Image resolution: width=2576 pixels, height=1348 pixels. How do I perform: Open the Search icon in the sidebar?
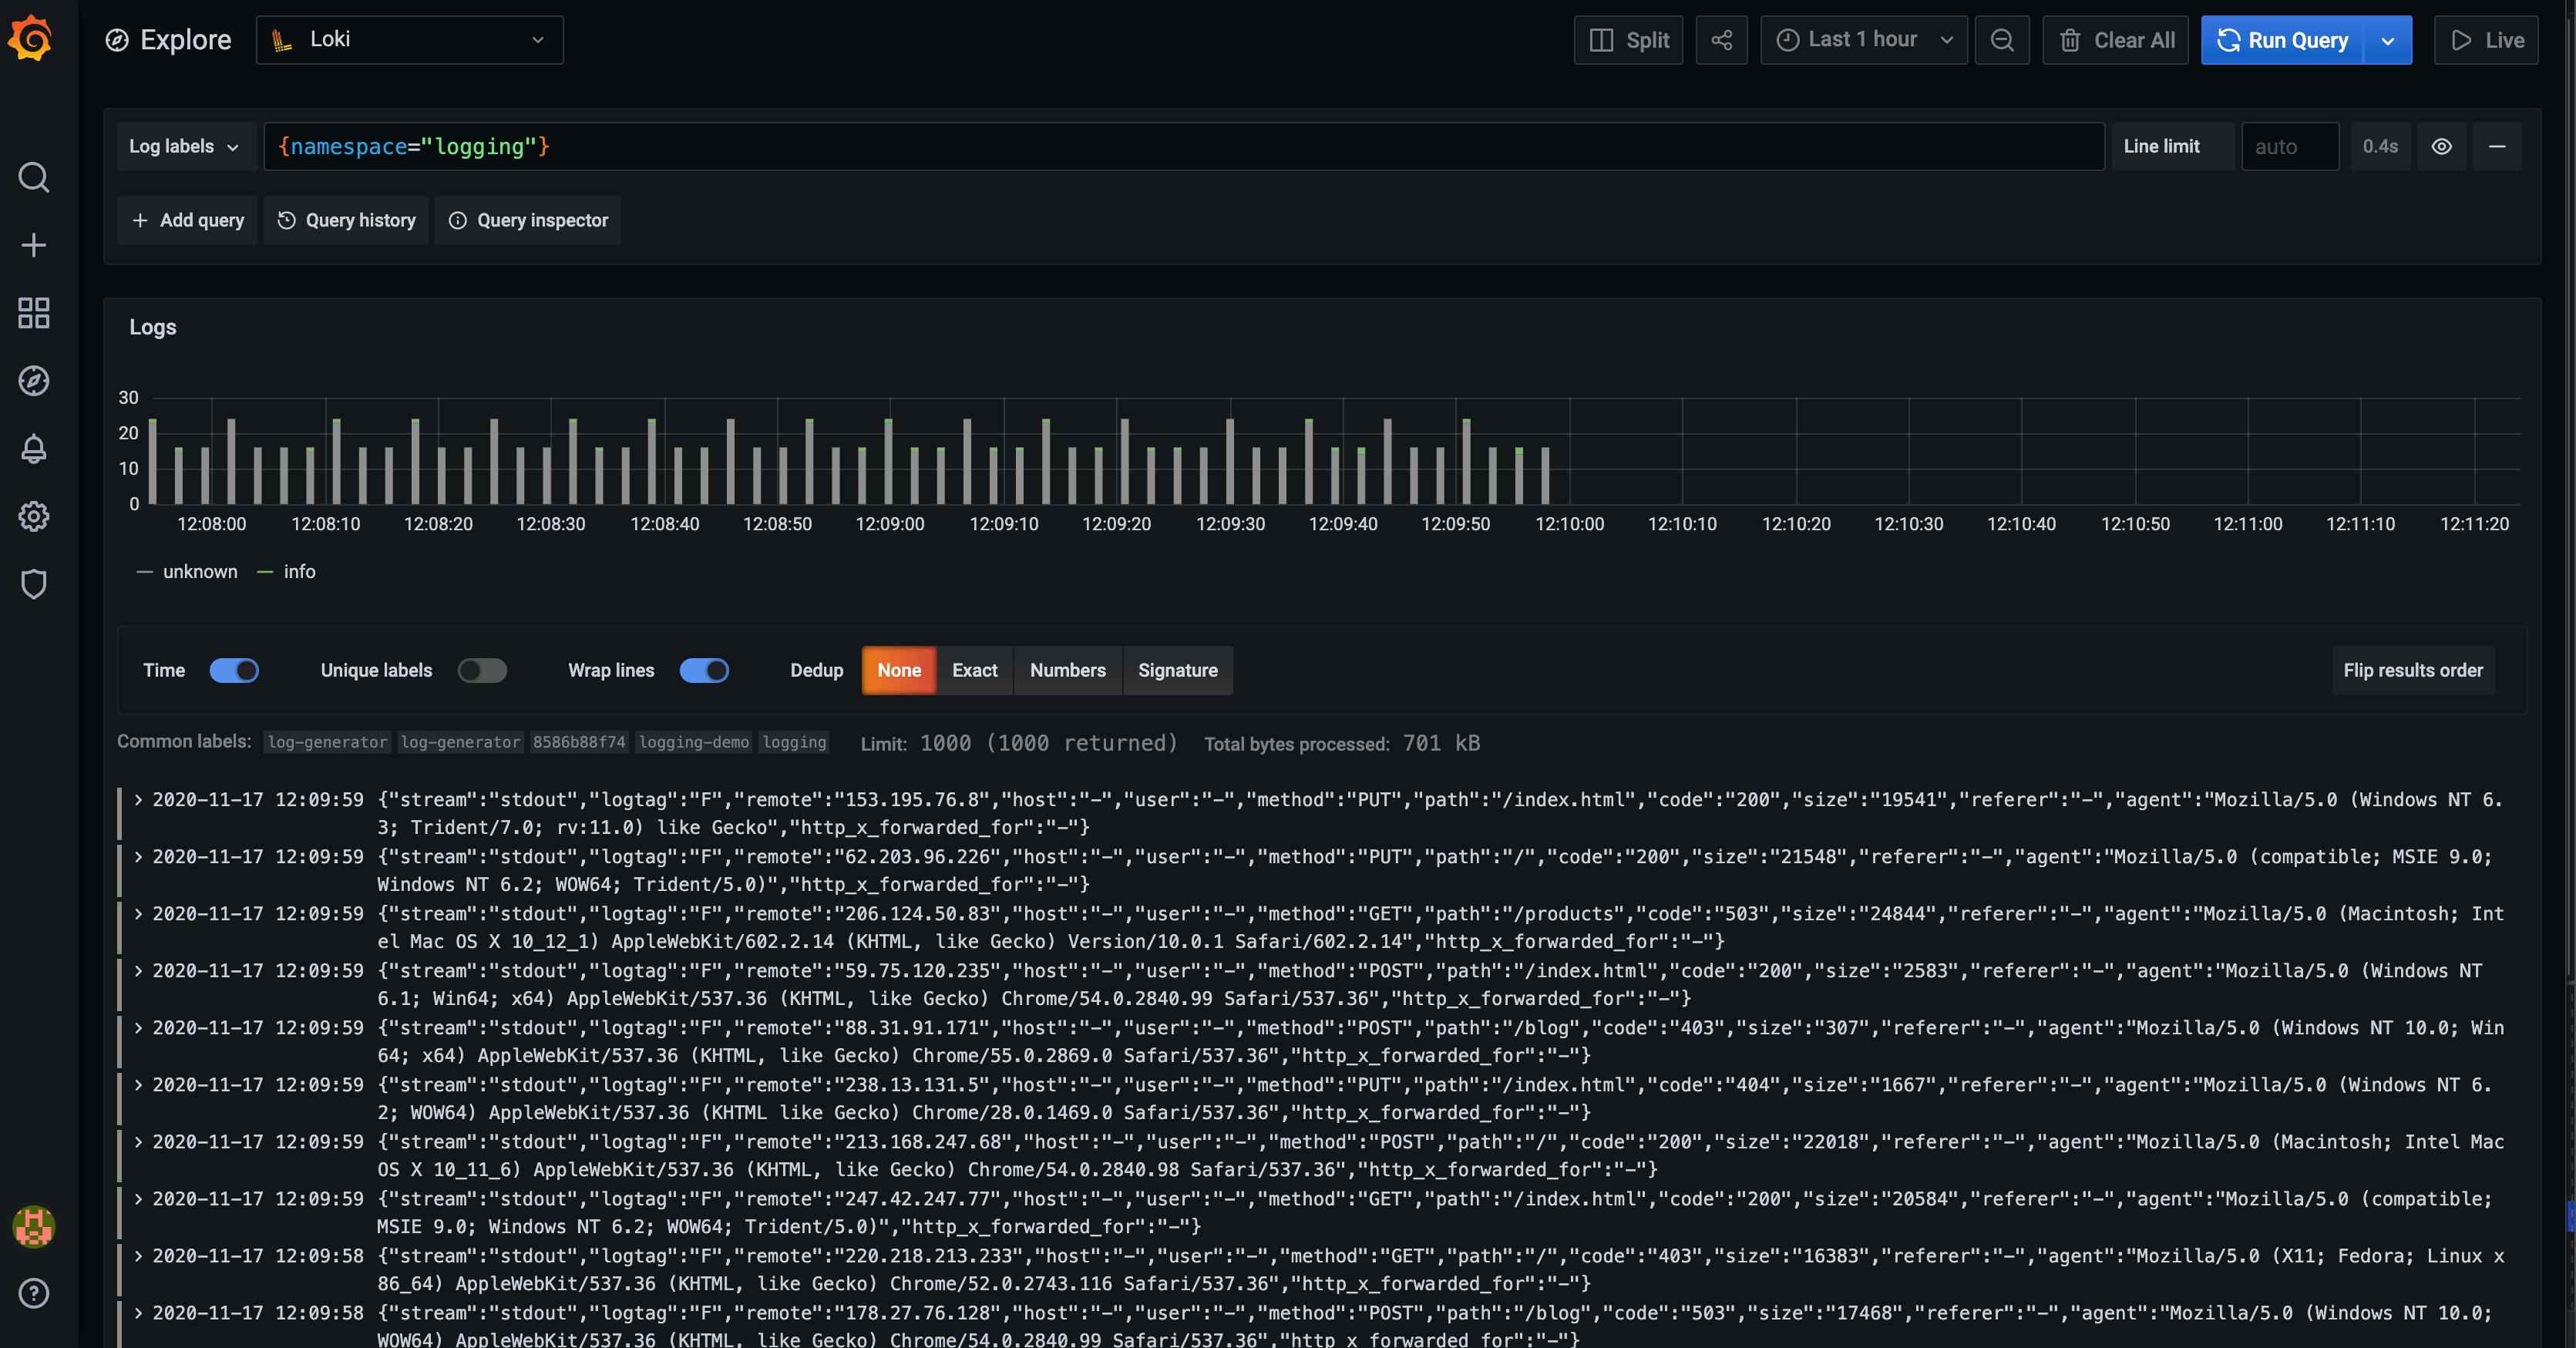(x=33, y=177)
